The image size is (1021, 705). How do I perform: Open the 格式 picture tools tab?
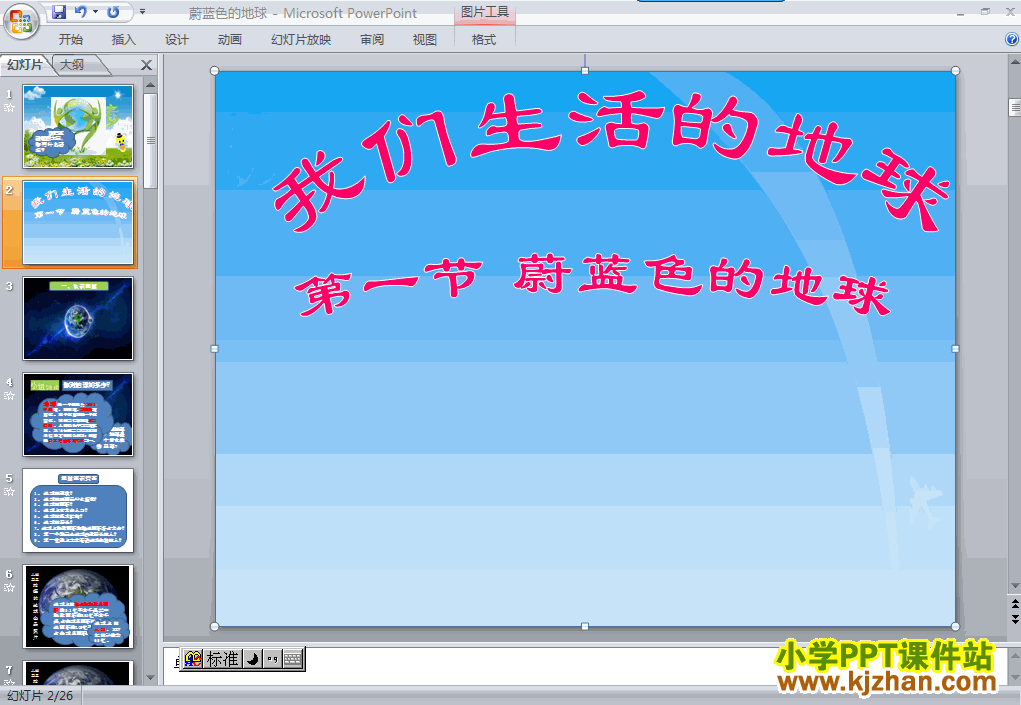tap(484, 40)
